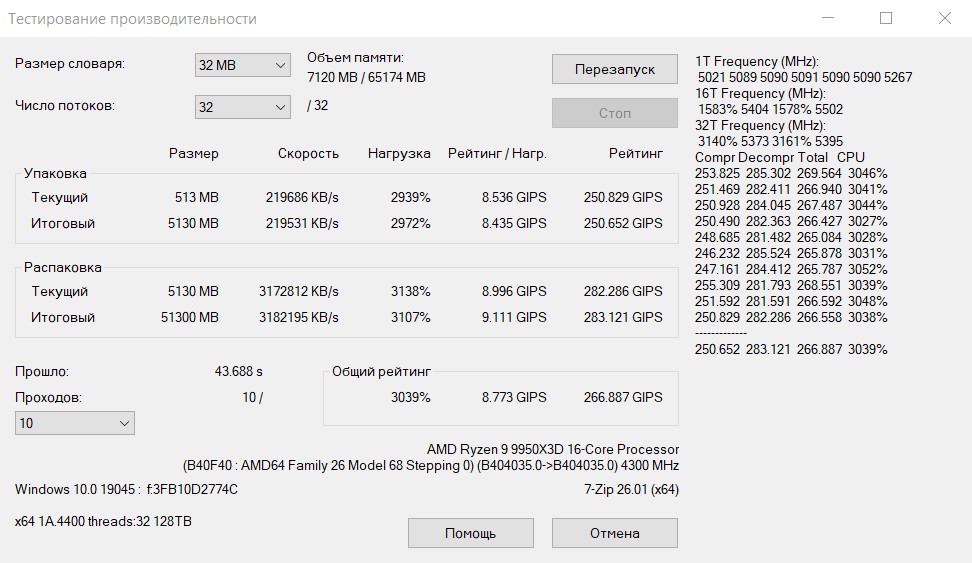
Task: Select the dictionary size arrow chevron
Action: tap(280, 65)
